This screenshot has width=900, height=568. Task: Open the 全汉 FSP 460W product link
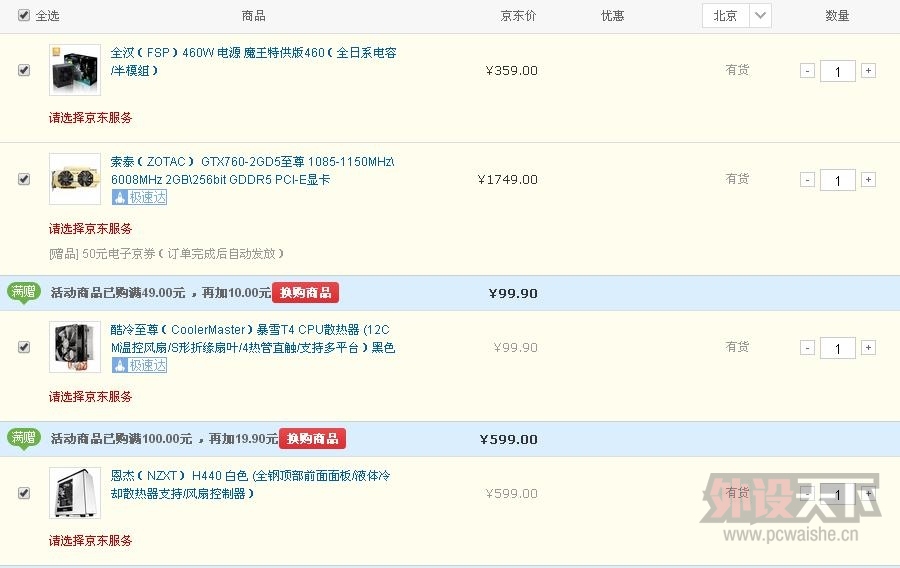click(x=253, y=61)
